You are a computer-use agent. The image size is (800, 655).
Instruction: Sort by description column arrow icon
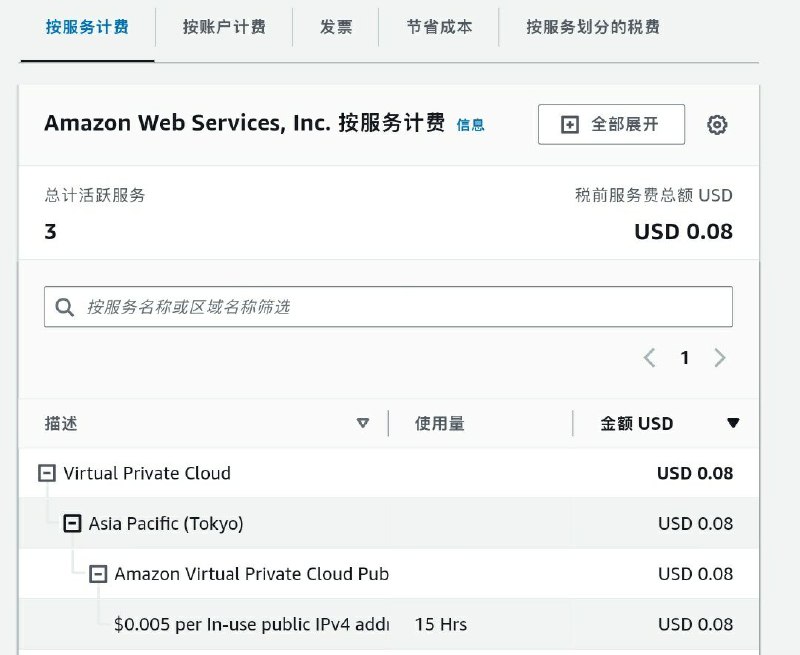point(363,423)
